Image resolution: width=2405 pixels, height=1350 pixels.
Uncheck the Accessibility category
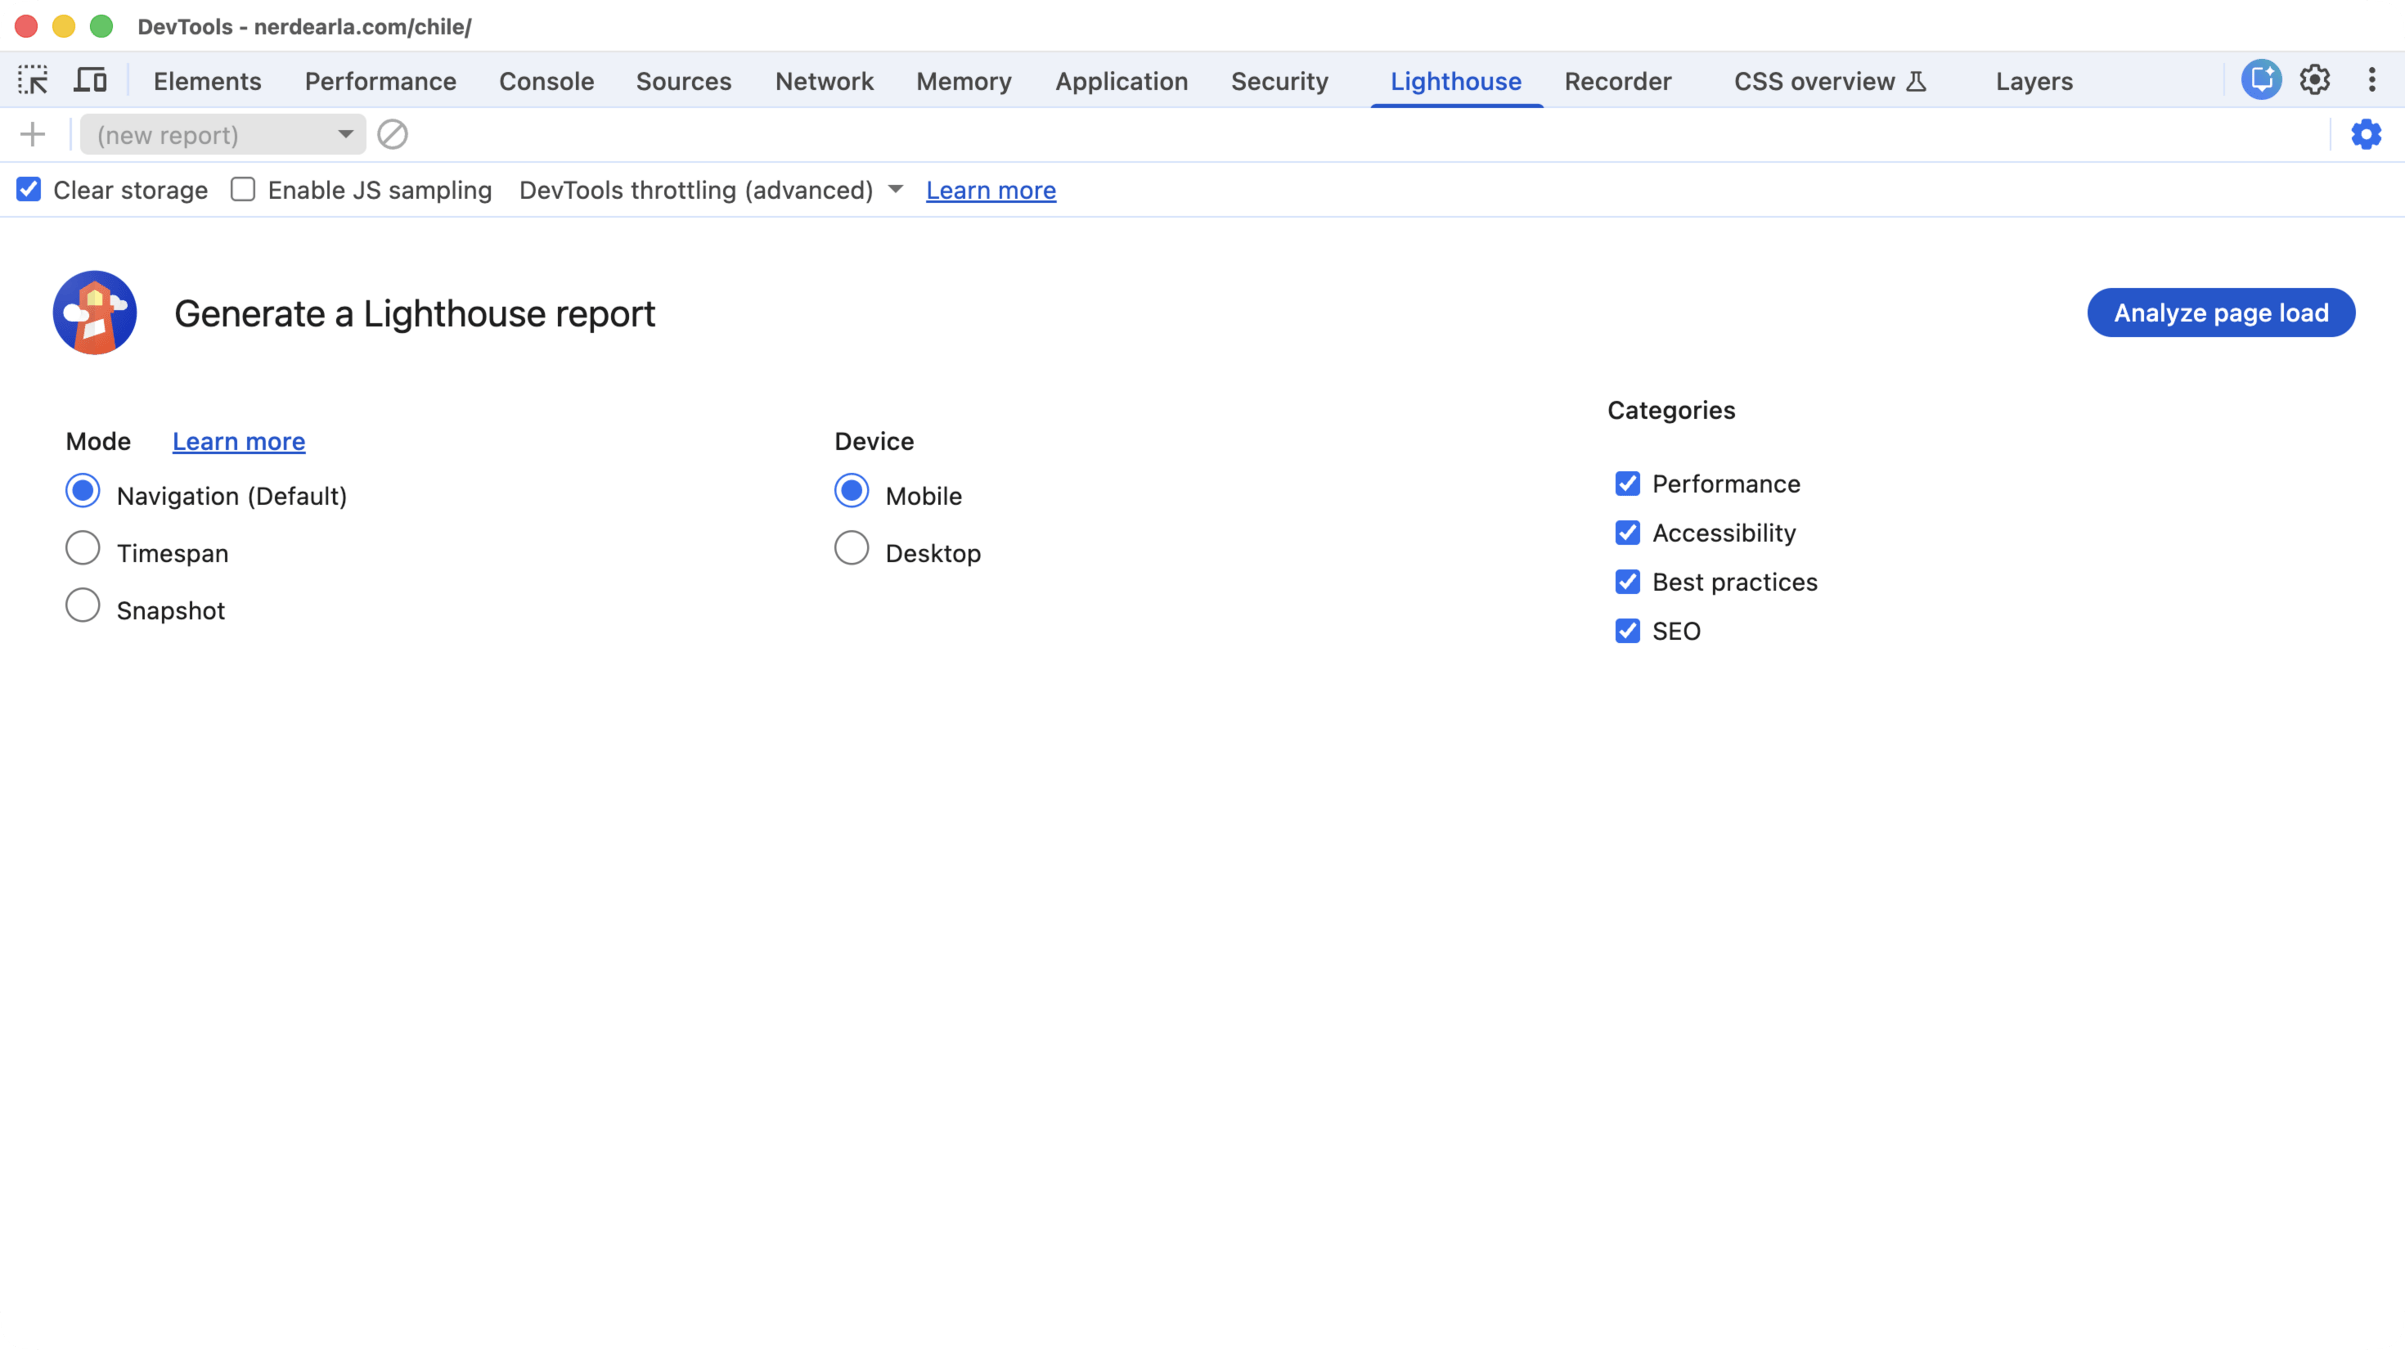pyautogui.click(x=1627, y=533)
